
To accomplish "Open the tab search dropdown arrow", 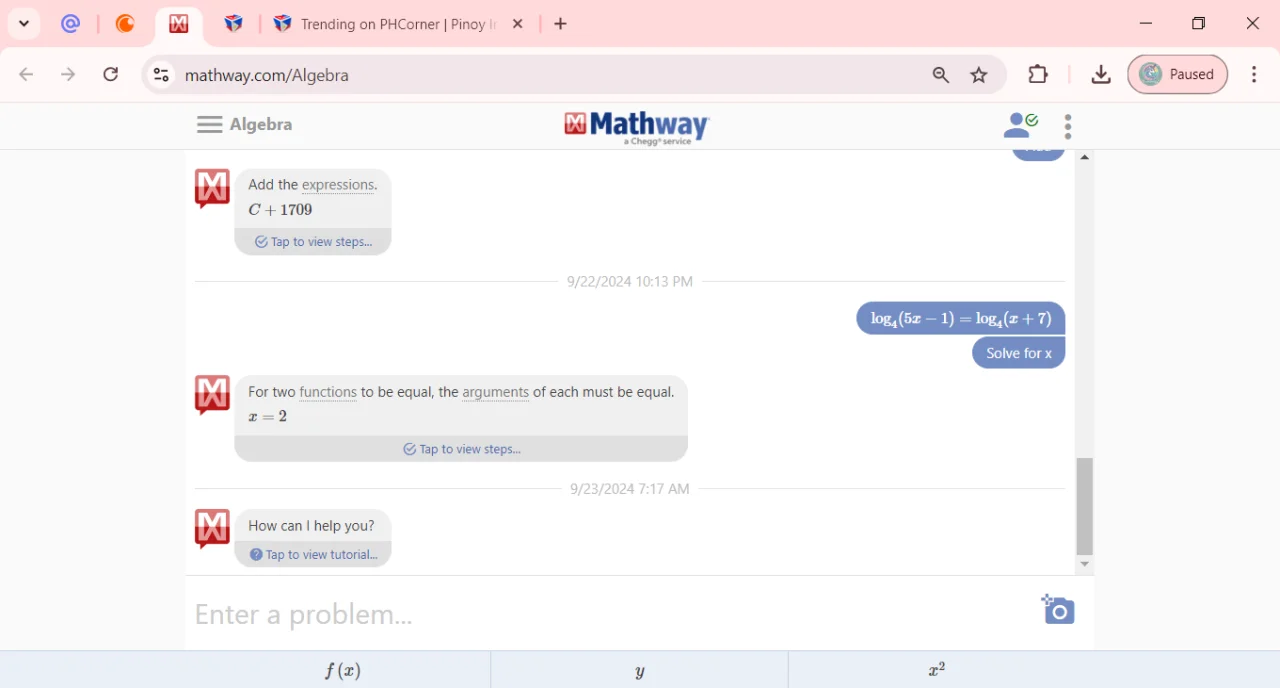I will point(24,24).
